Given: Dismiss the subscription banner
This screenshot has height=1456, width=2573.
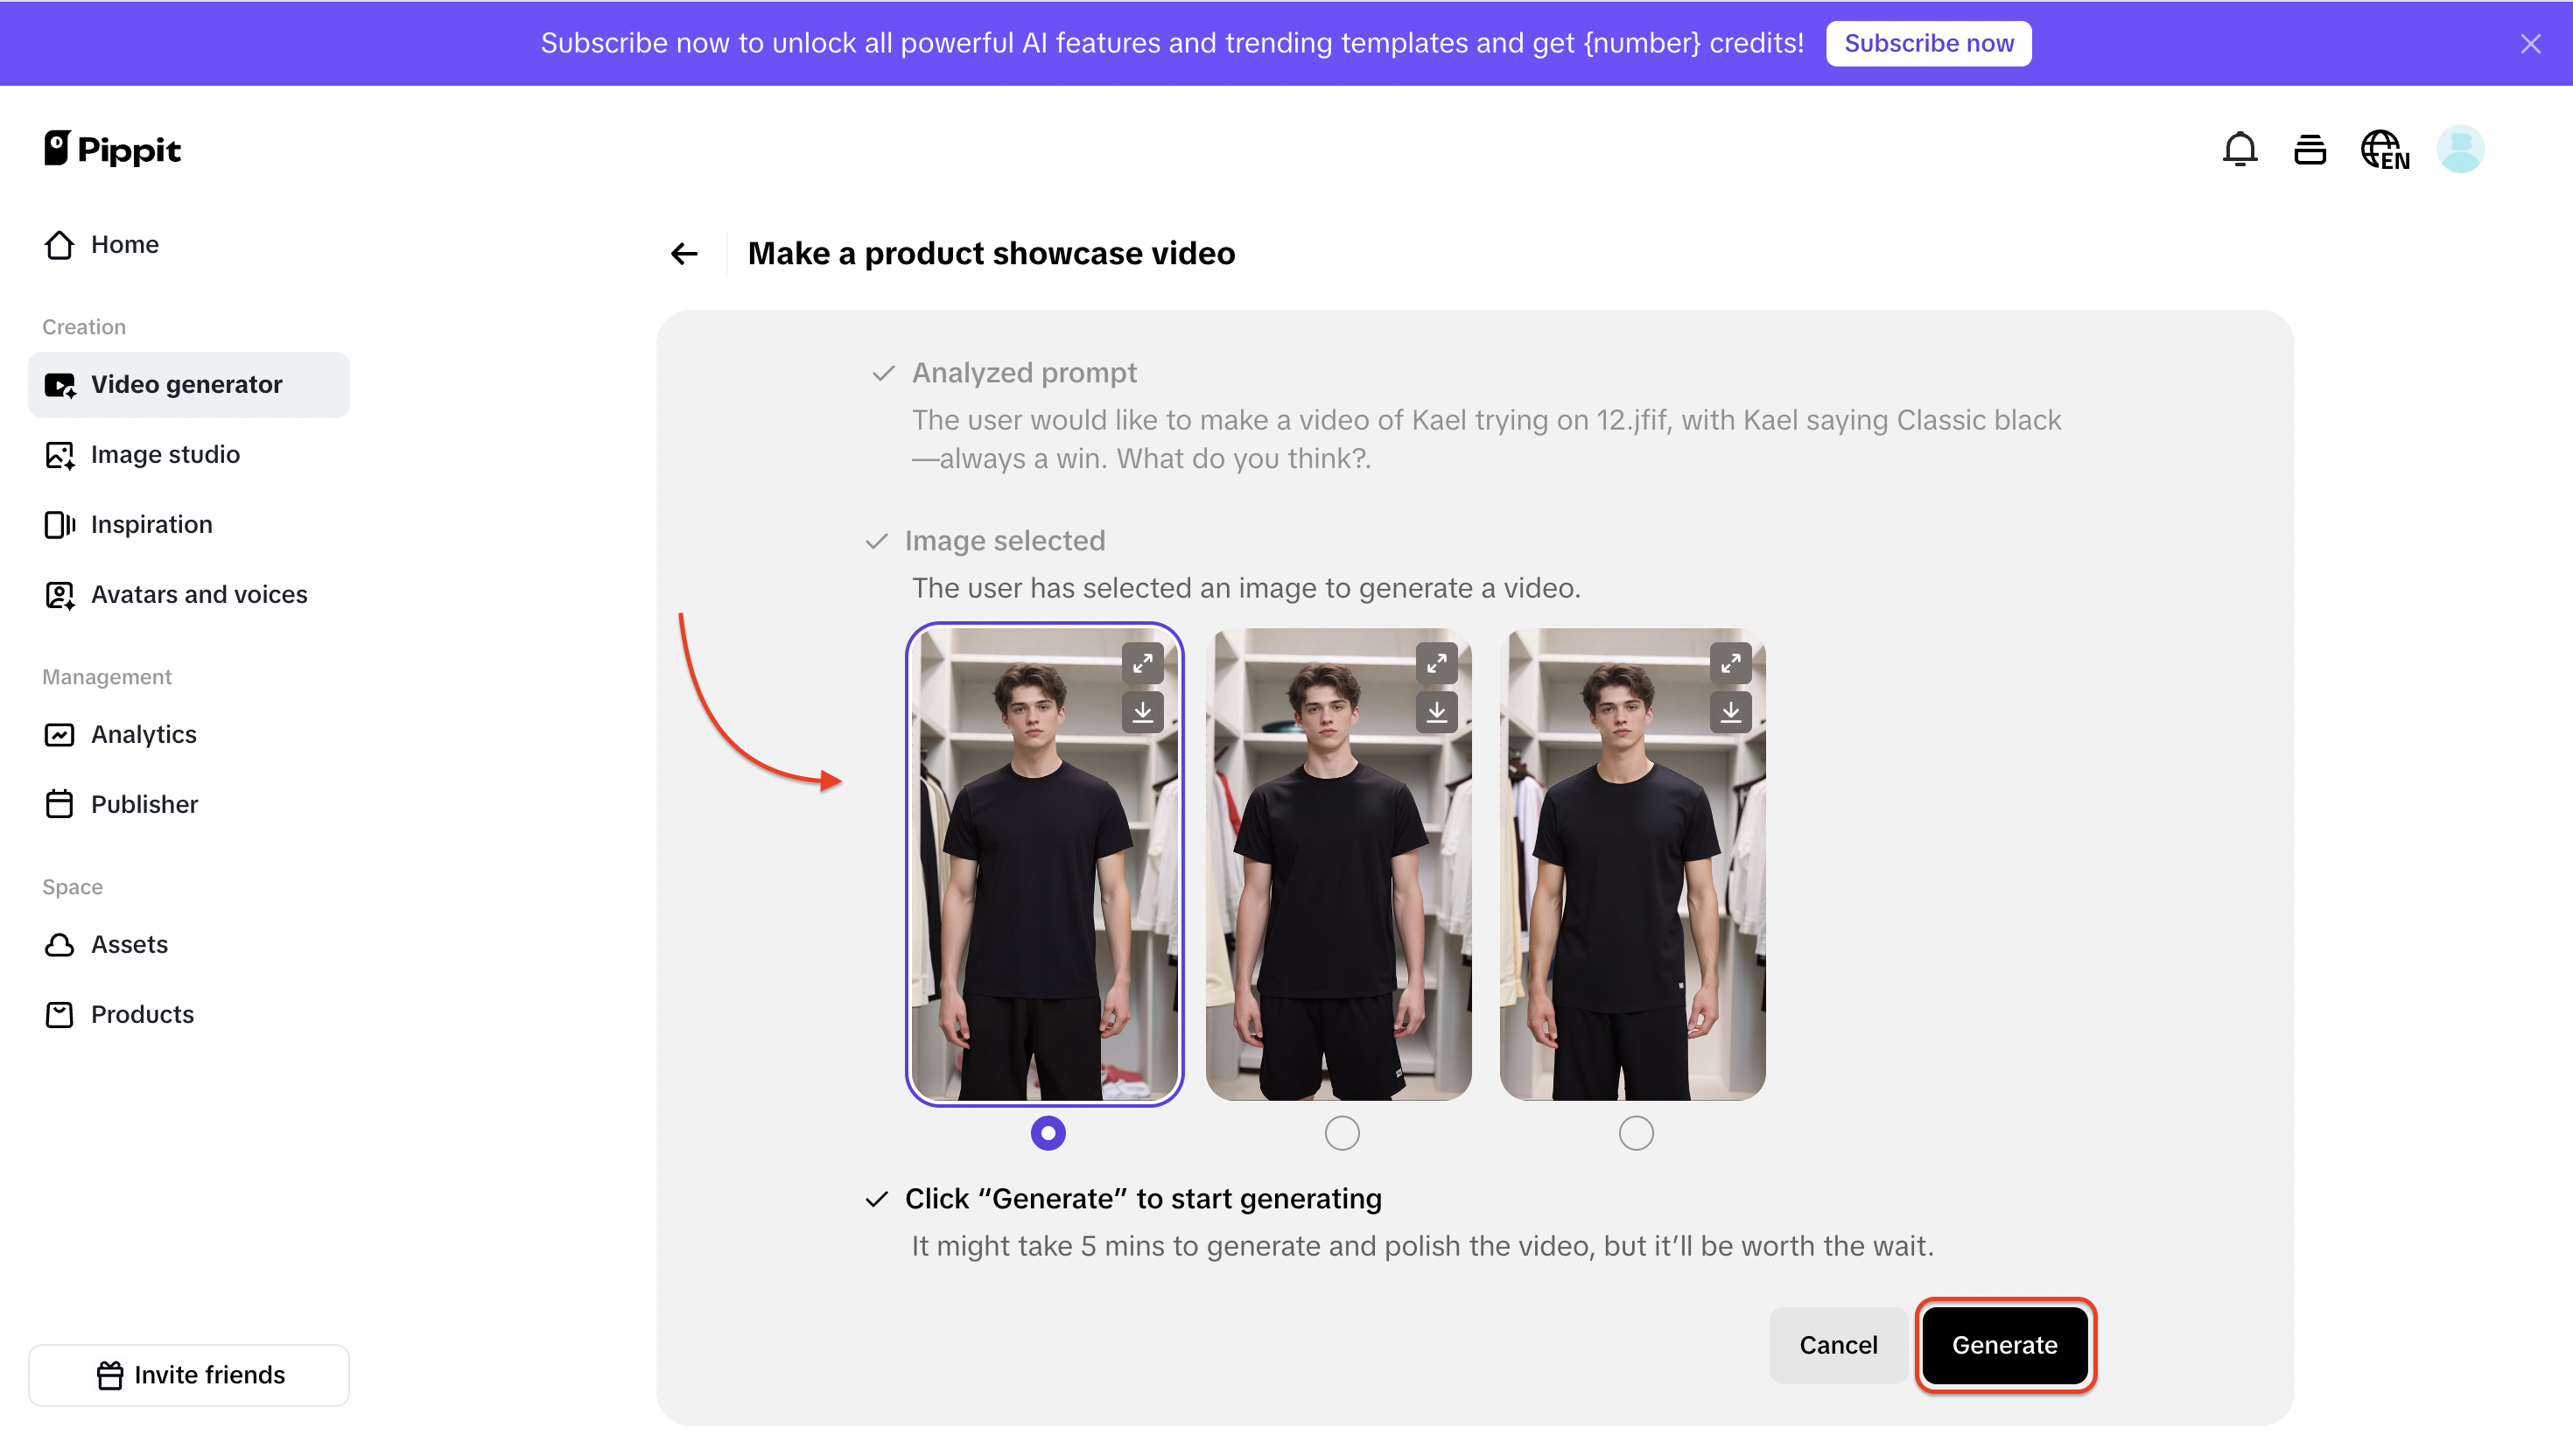Looking at the screenshot, I should tap(2530, 44).
